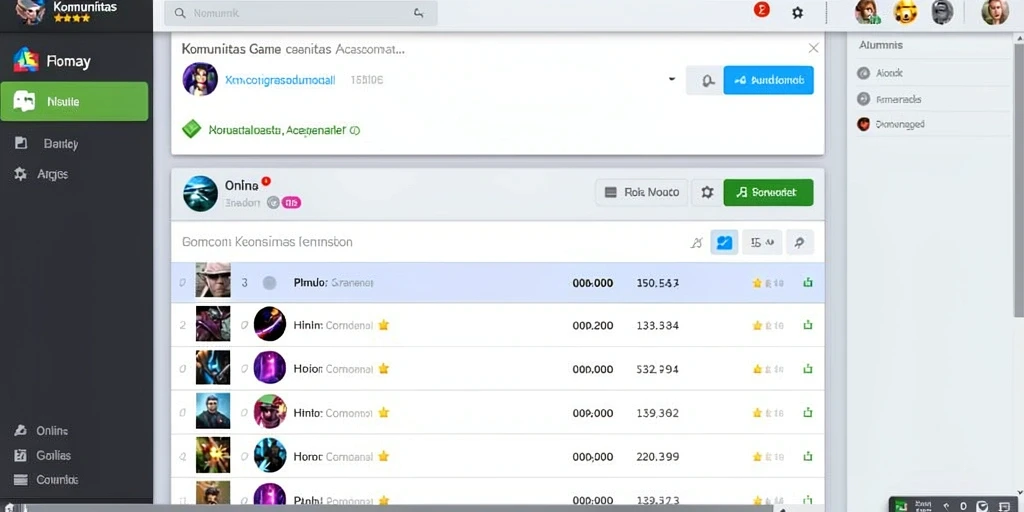Click the green upvote icon in 532.994 row
The height and width of the screenshot is (512, 1024).
[x=808, y=369]
